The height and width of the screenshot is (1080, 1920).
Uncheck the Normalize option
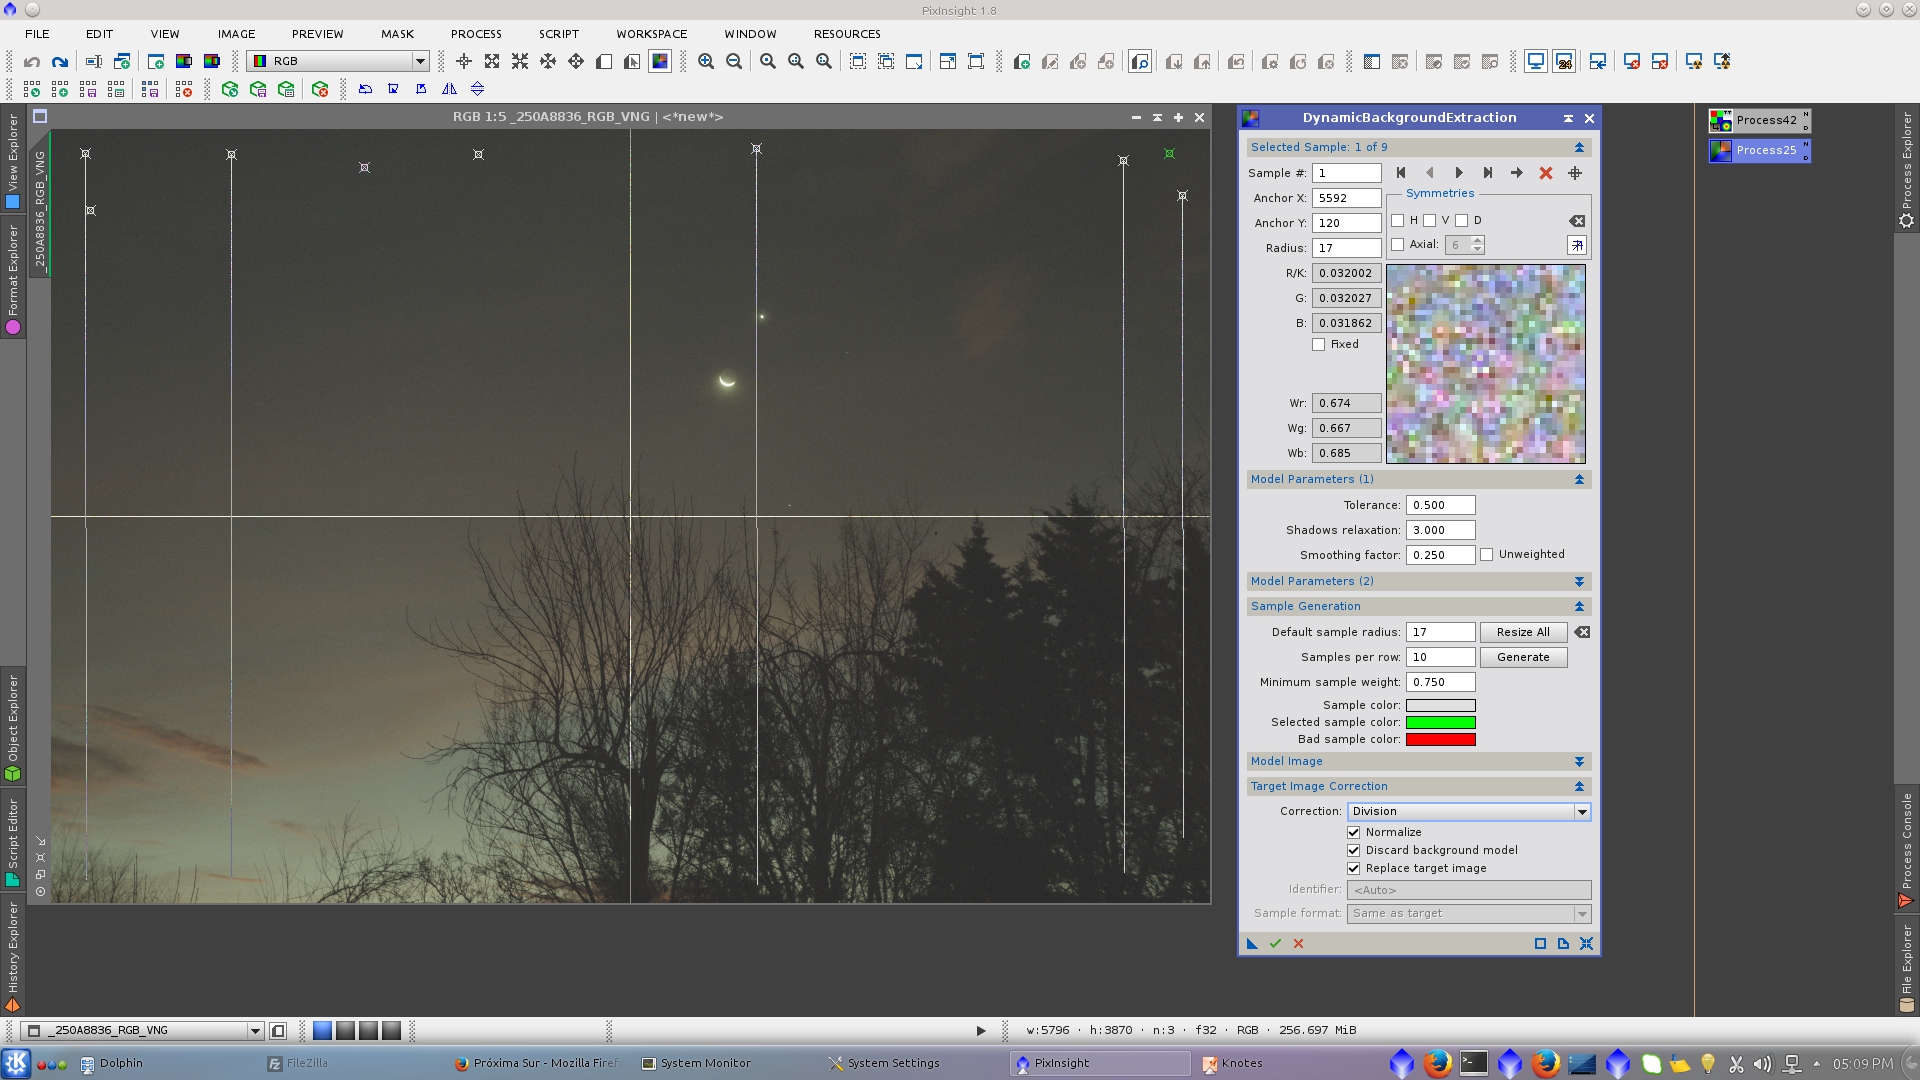[x=1354, y=832]
